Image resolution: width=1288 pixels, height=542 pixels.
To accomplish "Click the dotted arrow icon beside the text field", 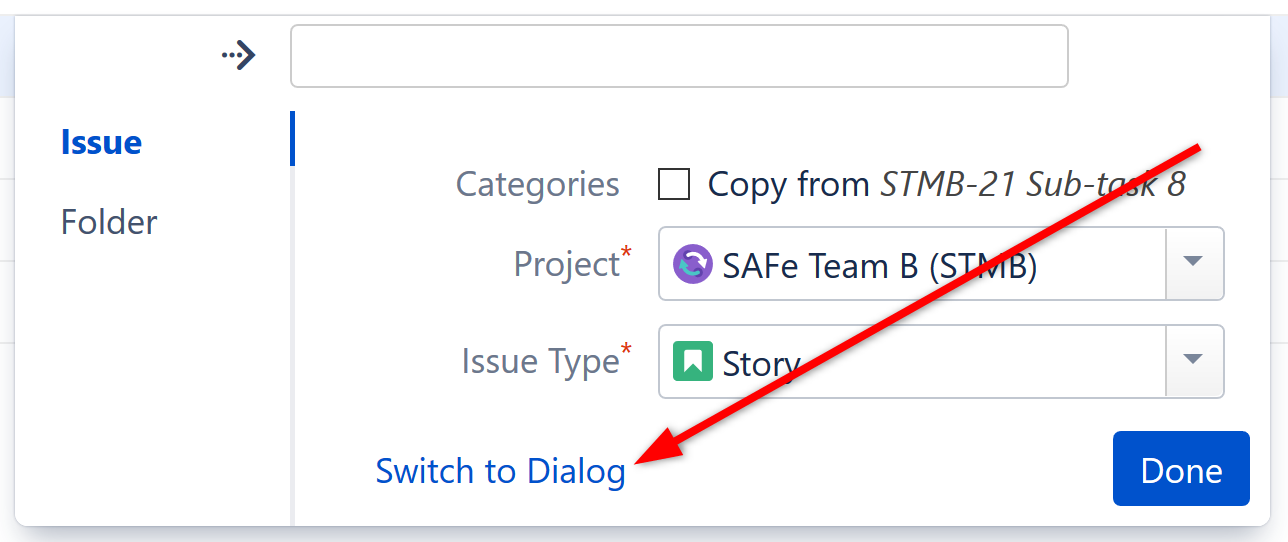I will click(239, 55).
